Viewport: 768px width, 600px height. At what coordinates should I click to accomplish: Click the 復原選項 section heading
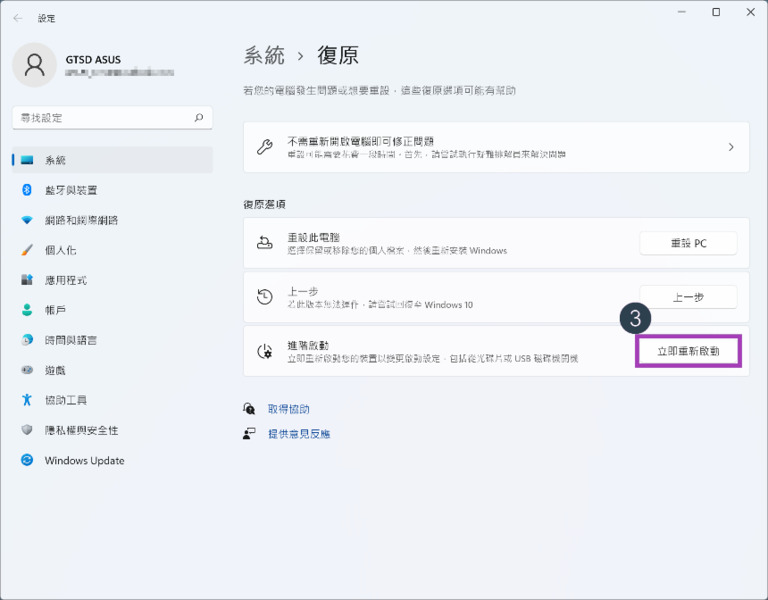pos(264,204)
